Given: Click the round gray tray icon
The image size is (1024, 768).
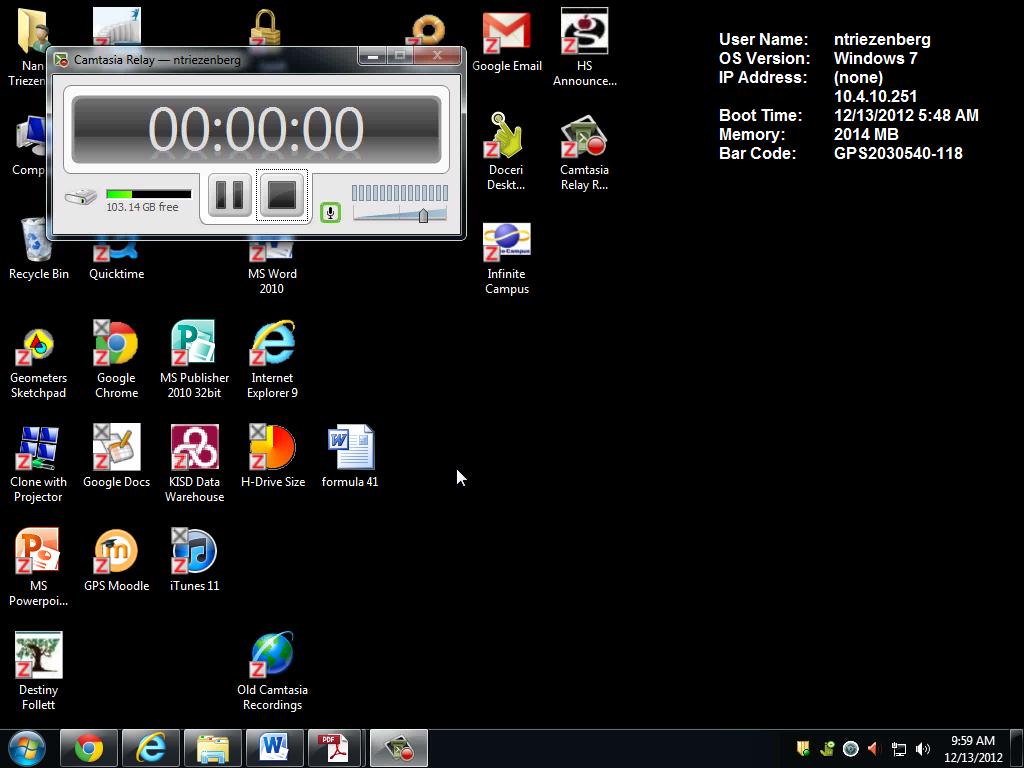Looking at the screenshot, I should click(850, 748).
